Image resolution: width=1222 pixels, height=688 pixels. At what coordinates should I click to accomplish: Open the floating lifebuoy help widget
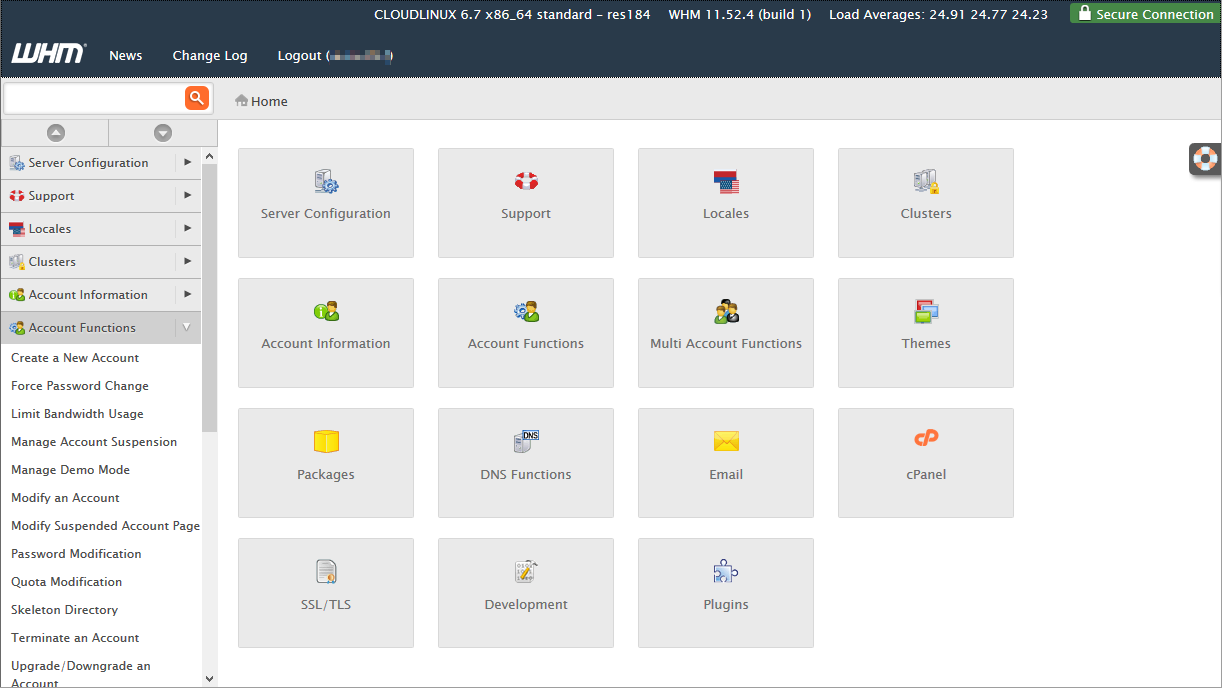tap(1205, 158)
